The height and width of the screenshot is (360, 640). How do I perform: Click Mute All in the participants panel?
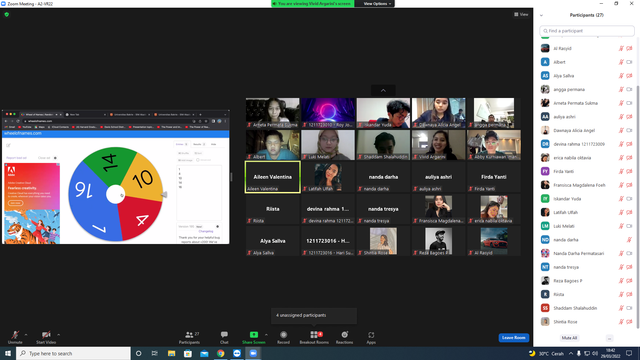[569, 338]
